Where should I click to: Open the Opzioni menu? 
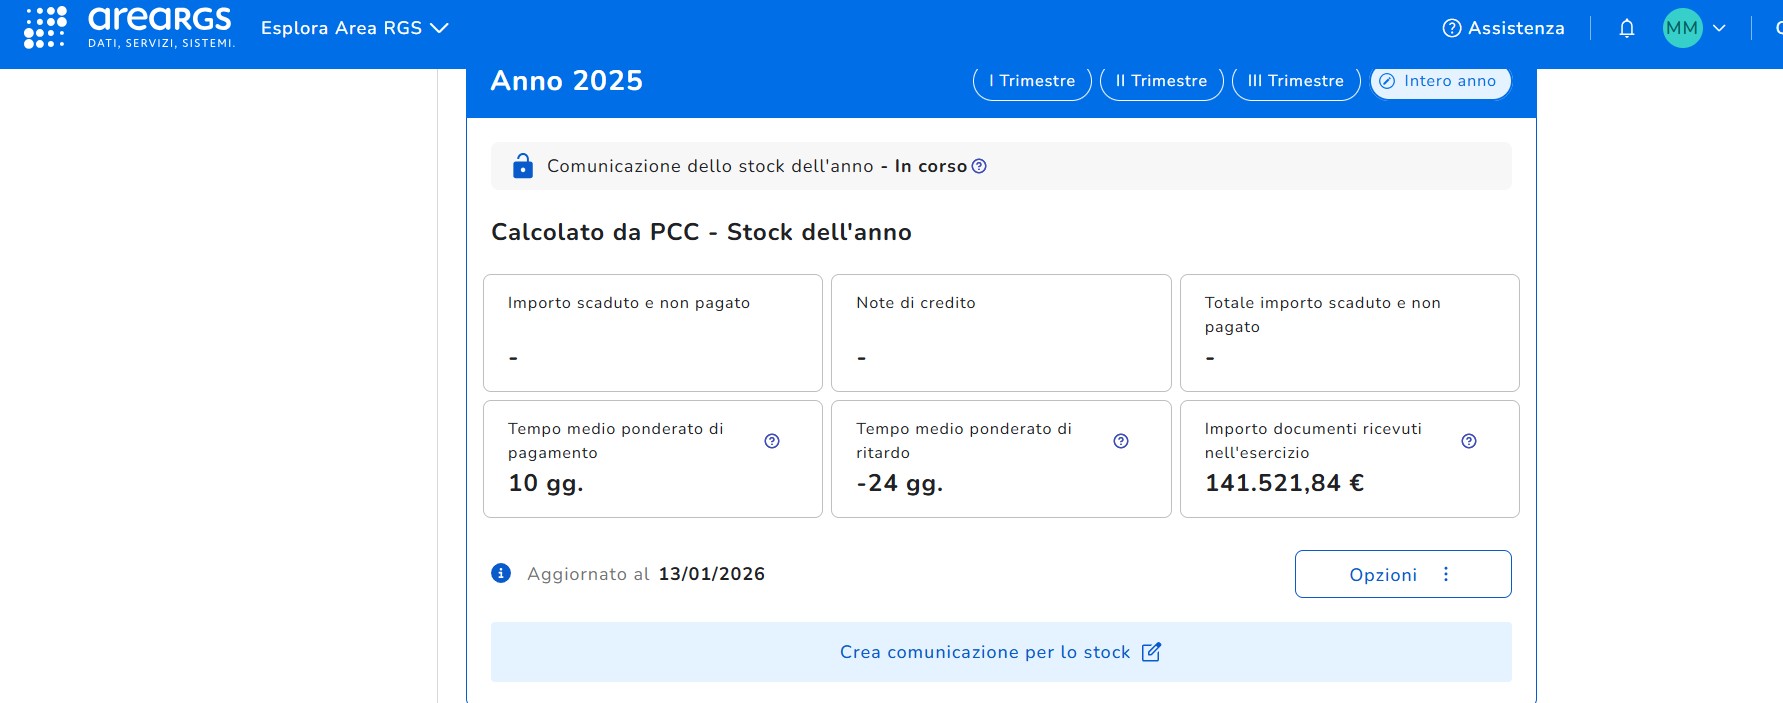1402,574
